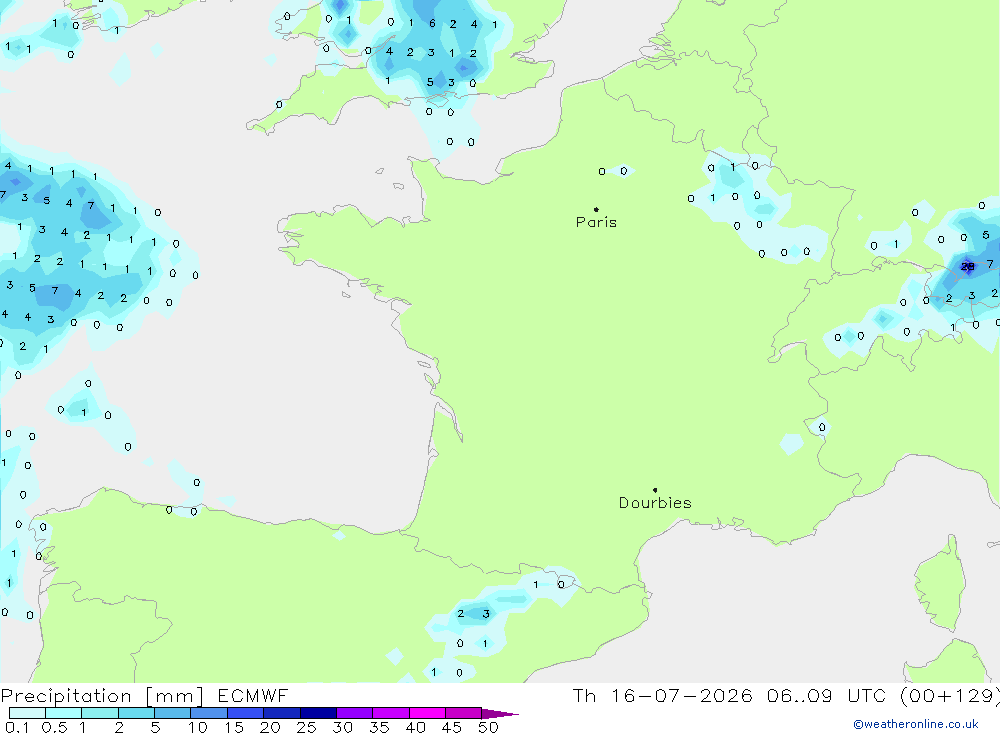Click the legend arrow tip past 50
The height and width of the screenshot is (733, 1000).
coord(501,713)
